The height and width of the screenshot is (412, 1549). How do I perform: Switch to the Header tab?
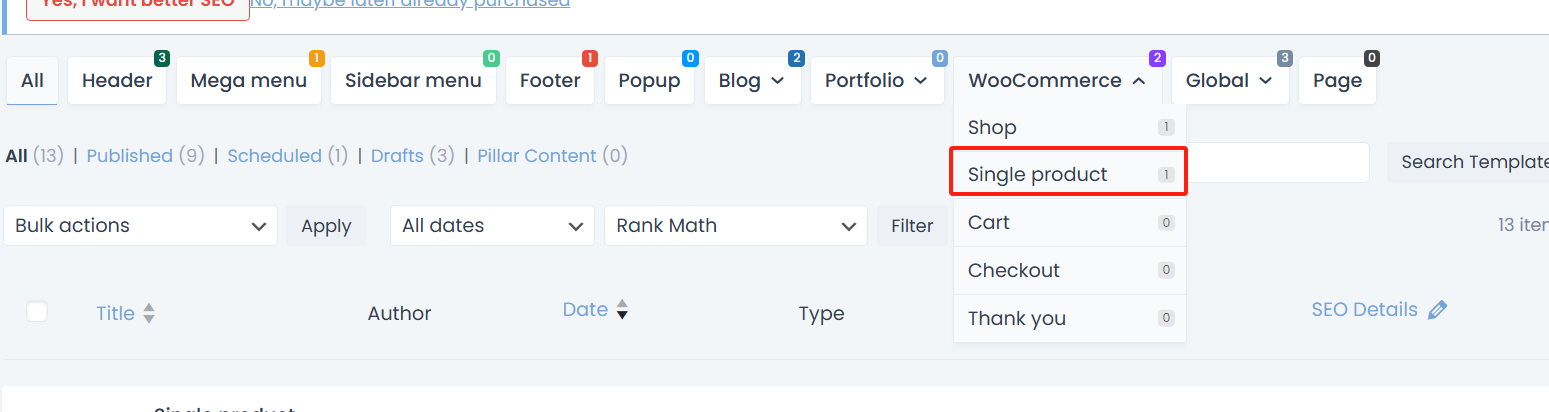click(117, 81)
